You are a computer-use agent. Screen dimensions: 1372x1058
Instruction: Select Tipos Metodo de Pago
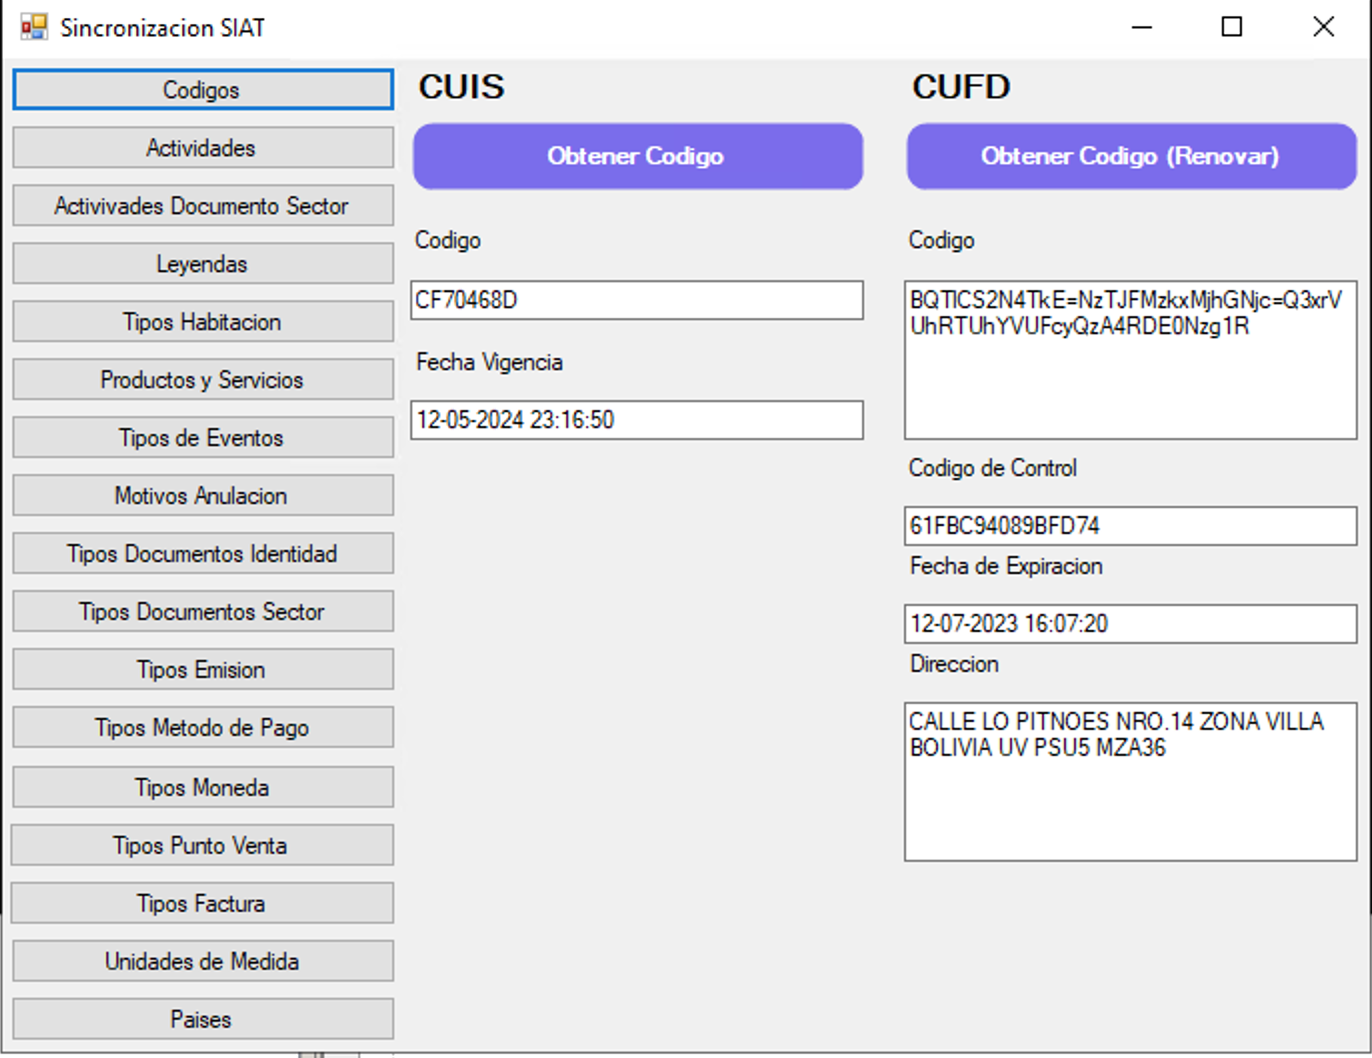tap(202, 728)
